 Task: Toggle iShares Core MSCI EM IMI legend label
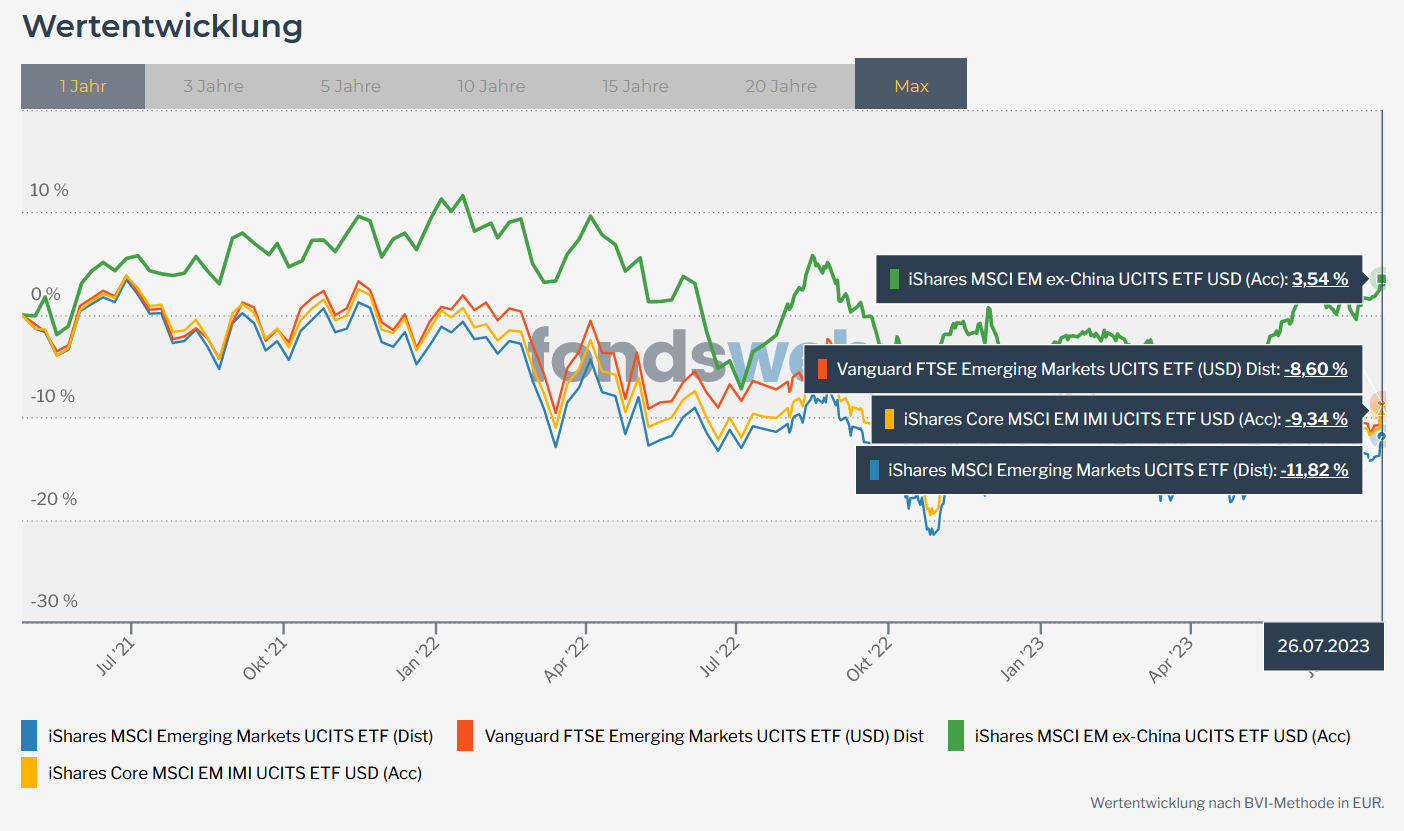point(235,773)
